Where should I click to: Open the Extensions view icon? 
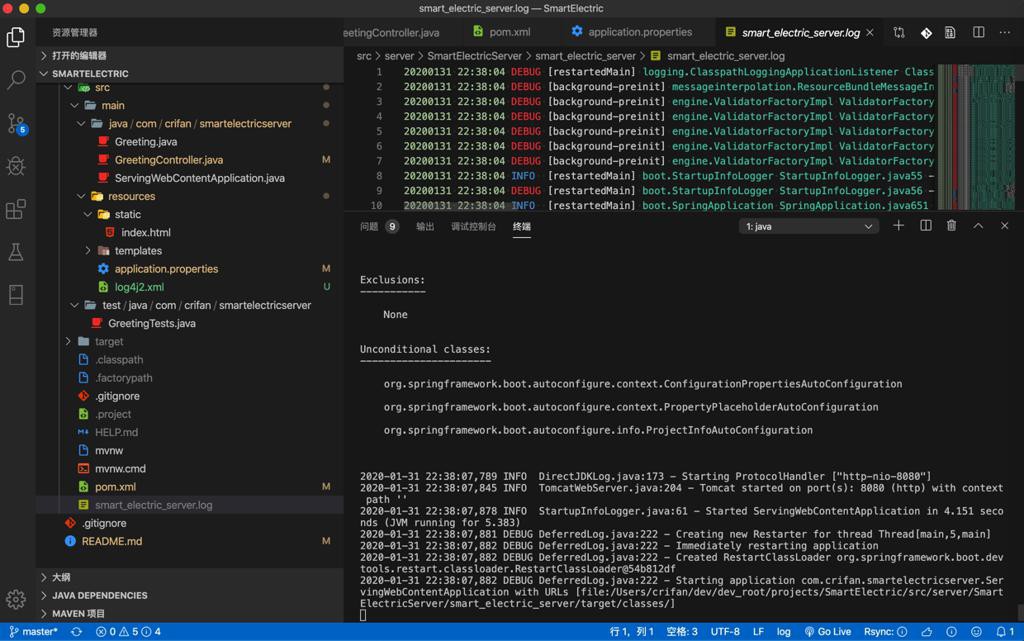click(16, 209)
